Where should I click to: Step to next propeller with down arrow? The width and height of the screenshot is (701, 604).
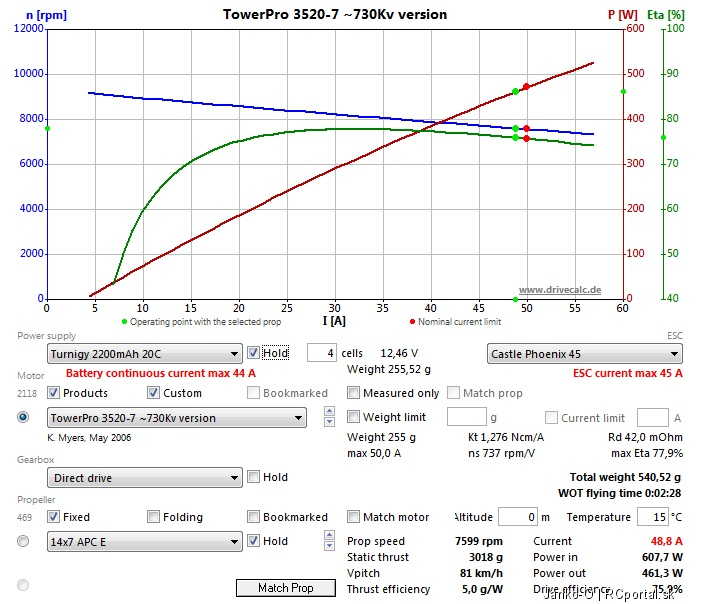tap(329, 546)
